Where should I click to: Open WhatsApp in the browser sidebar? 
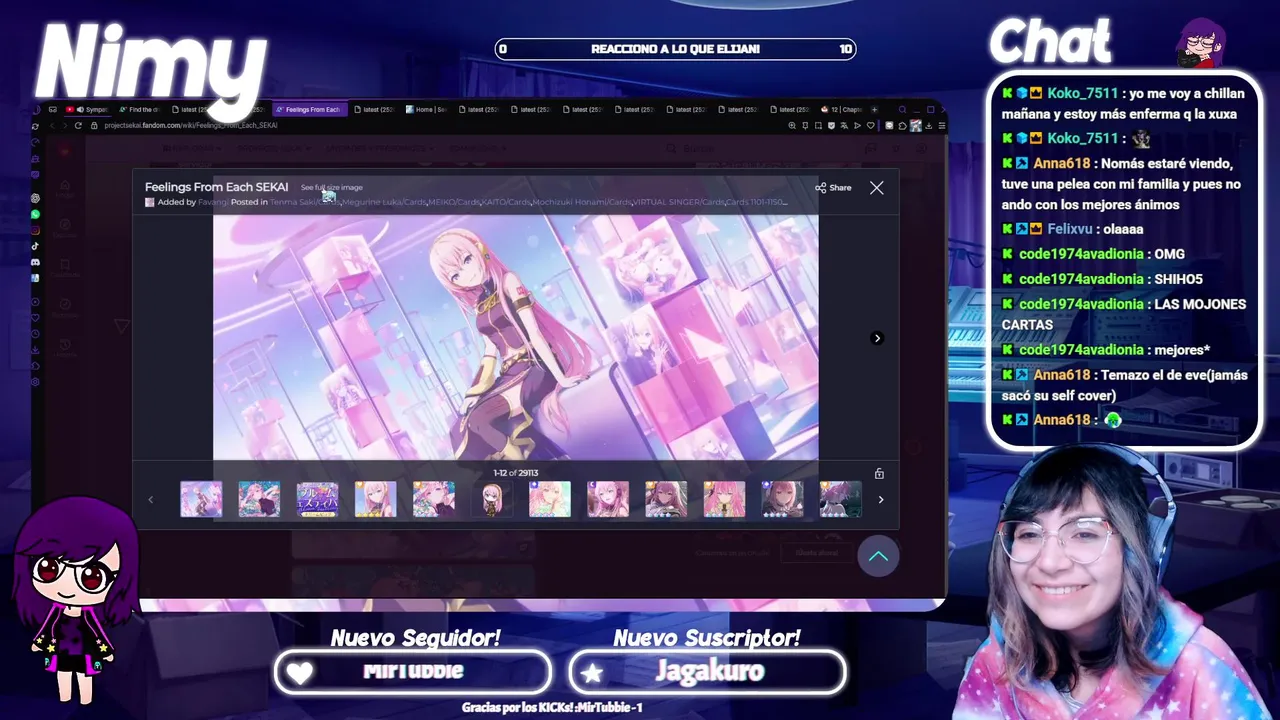(35, 214)
